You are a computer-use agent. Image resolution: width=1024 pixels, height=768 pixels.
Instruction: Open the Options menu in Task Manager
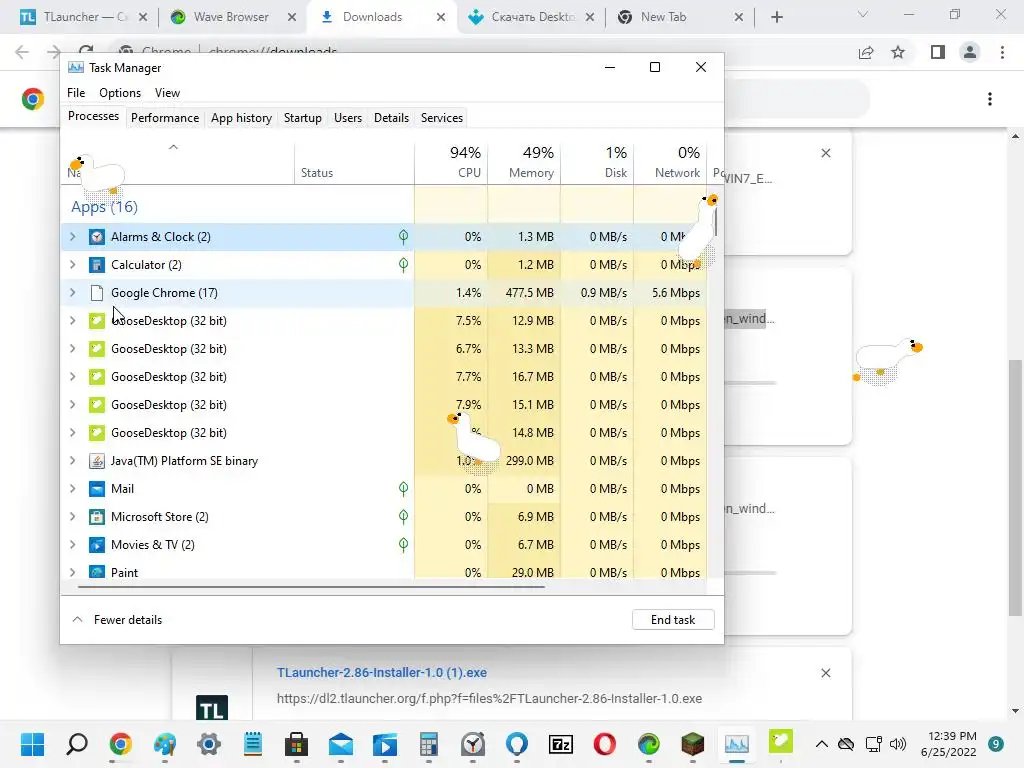click(x=120, y=93)
